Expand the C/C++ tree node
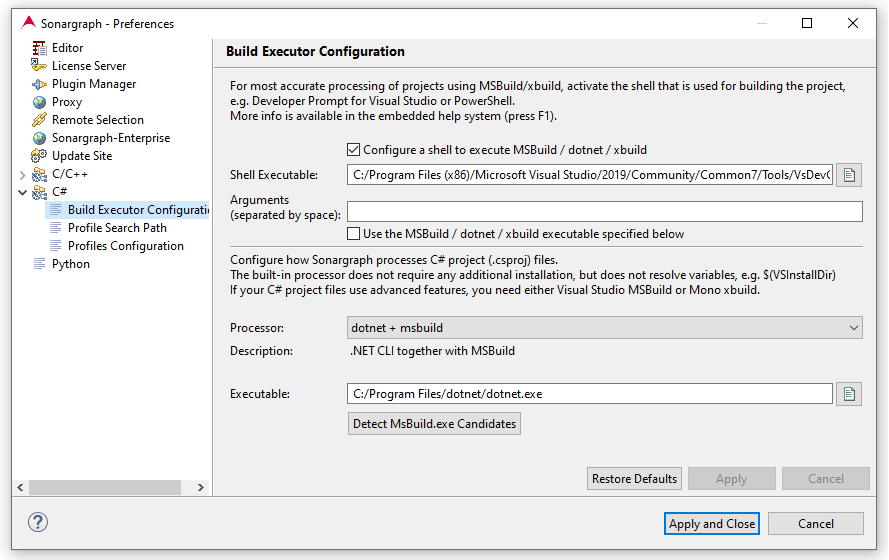Viewport: 889px width, 560px height. point(23,175)
